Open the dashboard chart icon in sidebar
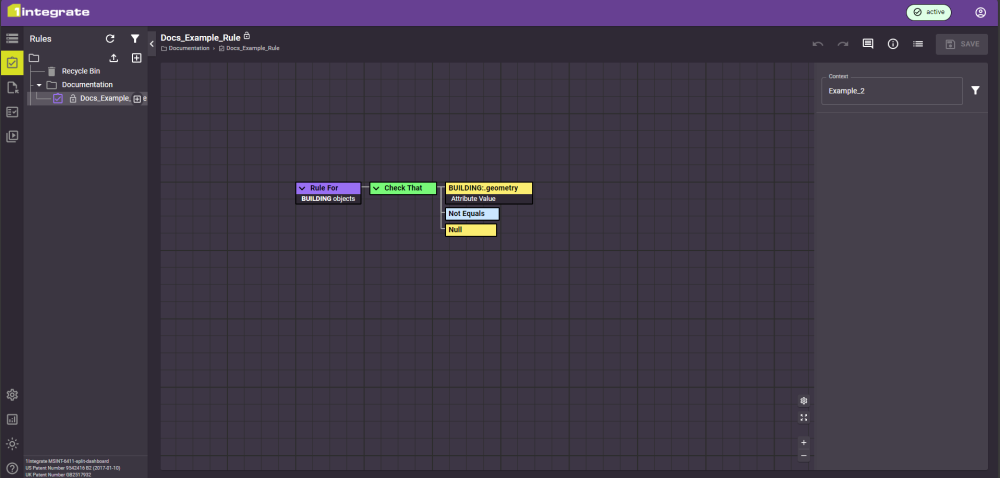Screen dimensions: 1000x478 click(x=12, y=419)
